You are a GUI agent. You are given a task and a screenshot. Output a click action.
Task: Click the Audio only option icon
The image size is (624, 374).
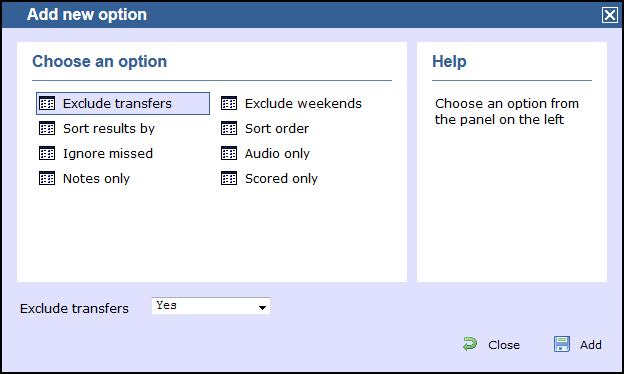[x=229, y=154]
